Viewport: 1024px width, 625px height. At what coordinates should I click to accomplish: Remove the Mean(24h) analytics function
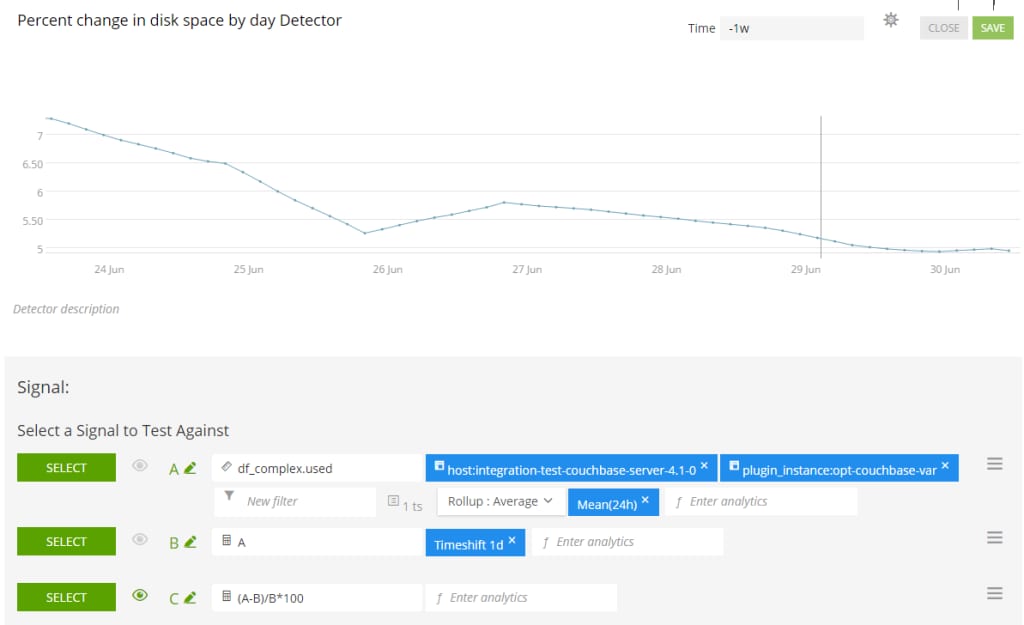tap(645, 500)
